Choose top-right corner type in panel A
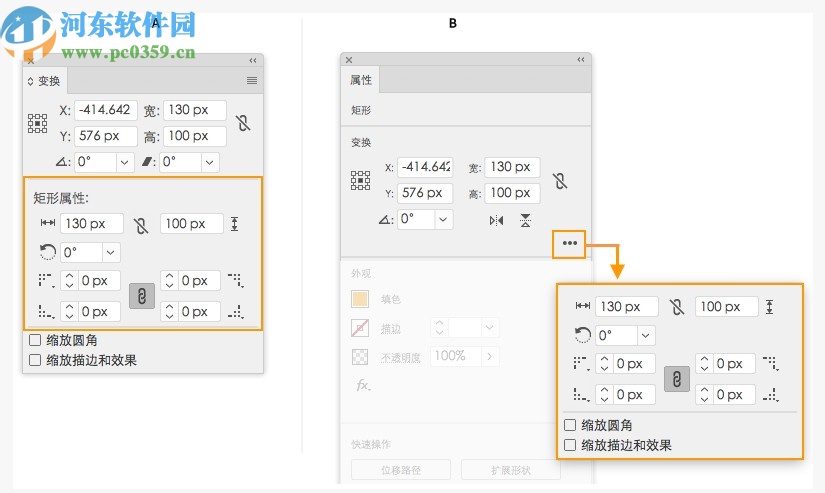This screenshot has height=493, width=825. click(x=236, y=280)
